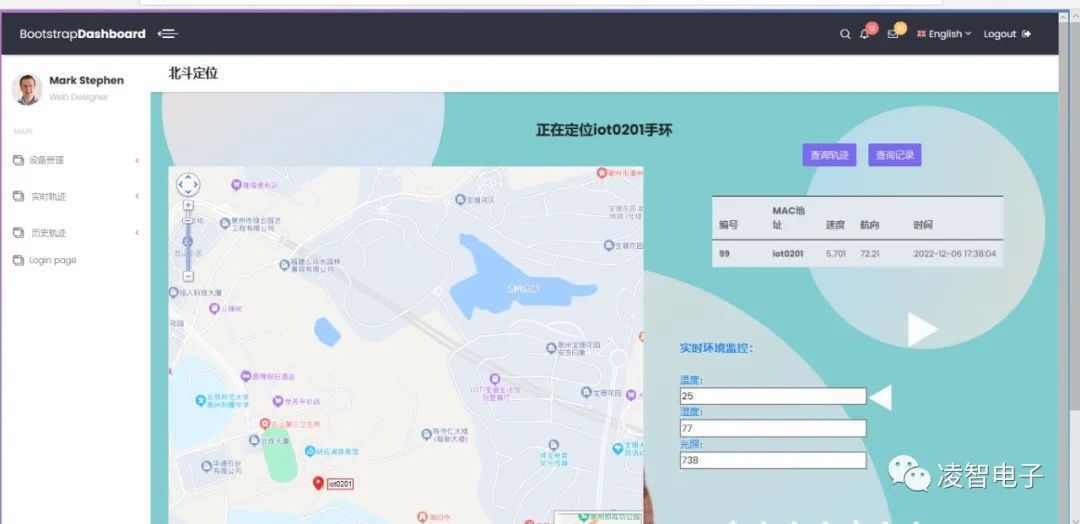Click Mark Stephen profile avatar
The height and width of the screenshot is (524, 1080).
coord(28,89)
